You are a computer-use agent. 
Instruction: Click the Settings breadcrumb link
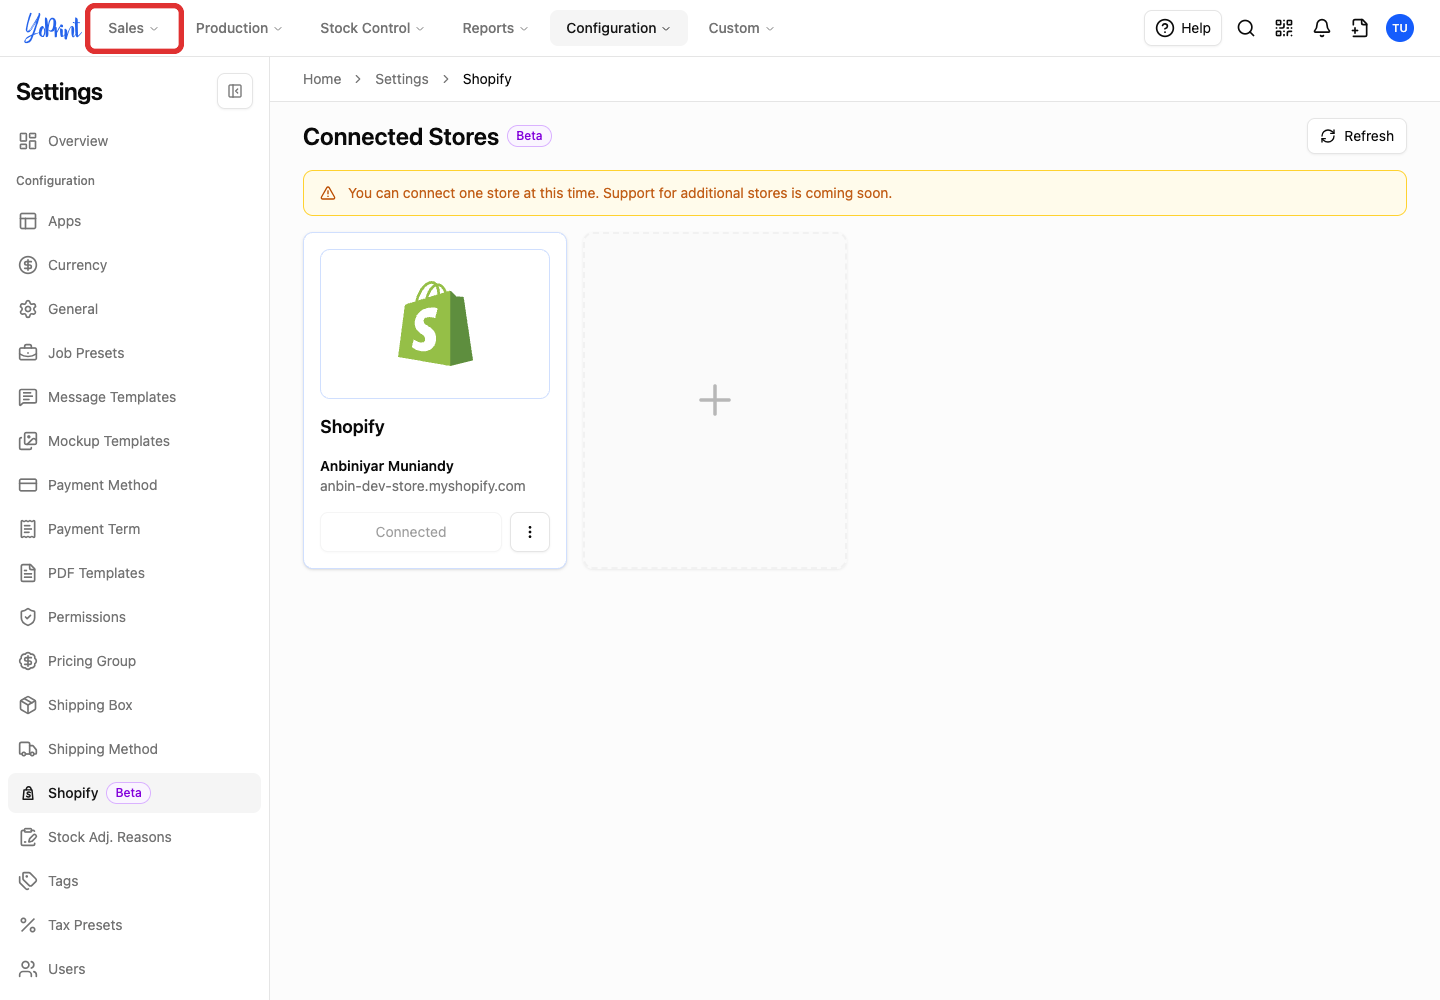[402, 79]
